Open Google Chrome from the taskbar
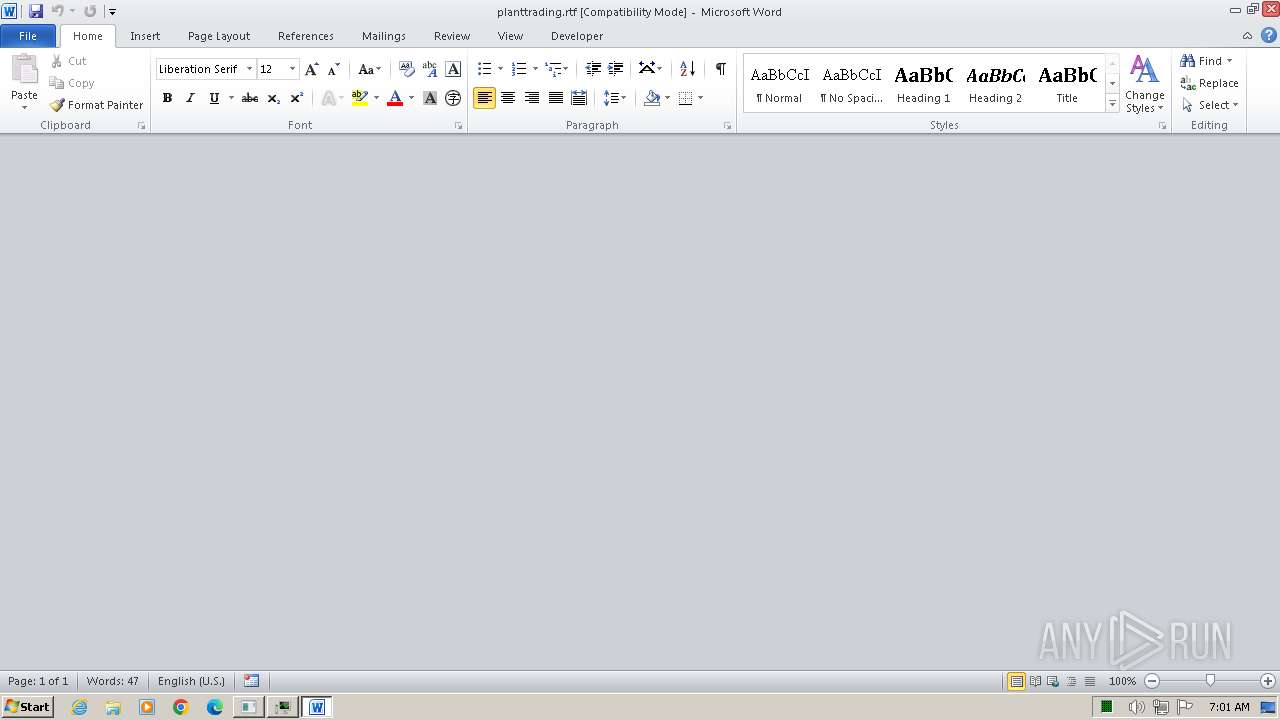This screenshot has height=720, width=1280. click(x=181, y=707)
